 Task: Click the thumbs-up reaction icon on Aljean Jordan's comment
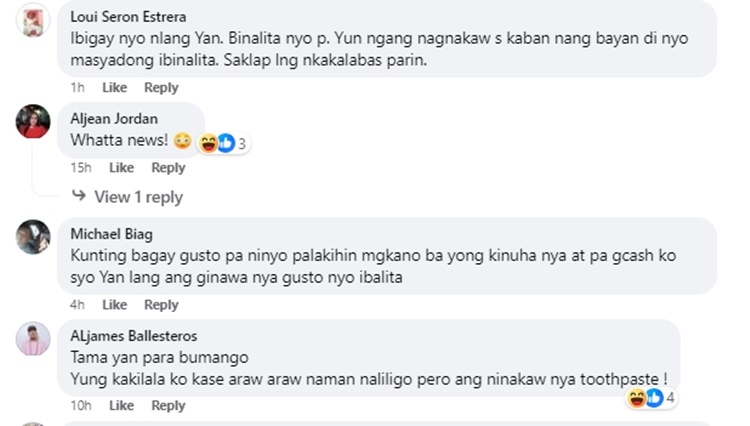[x=226, y=143]
